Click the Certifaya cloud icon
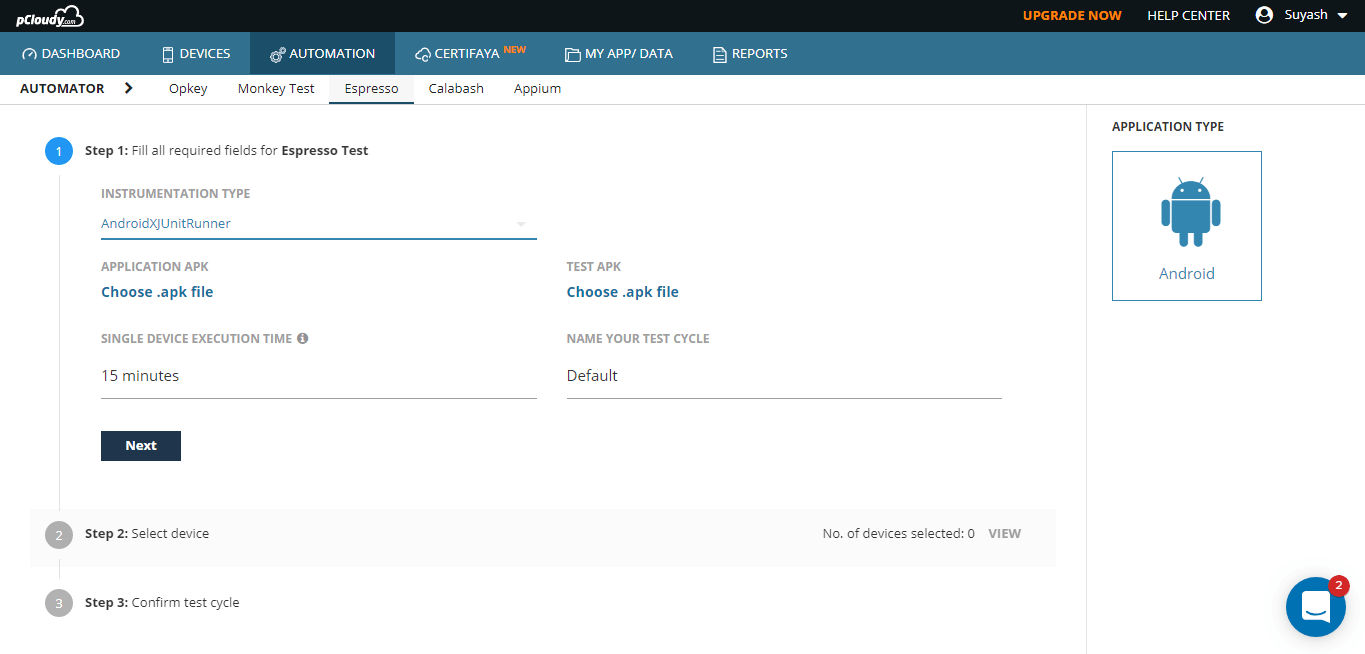Screen dimensions: 1365x654 pos(423,54)
